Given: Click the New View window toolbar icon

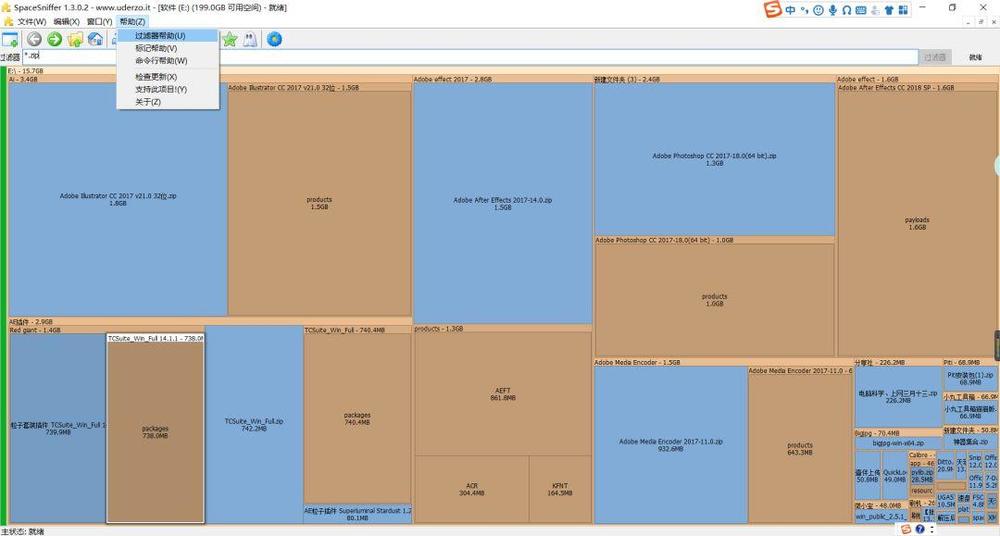Looking at the screenshot, I should point(10,40).
